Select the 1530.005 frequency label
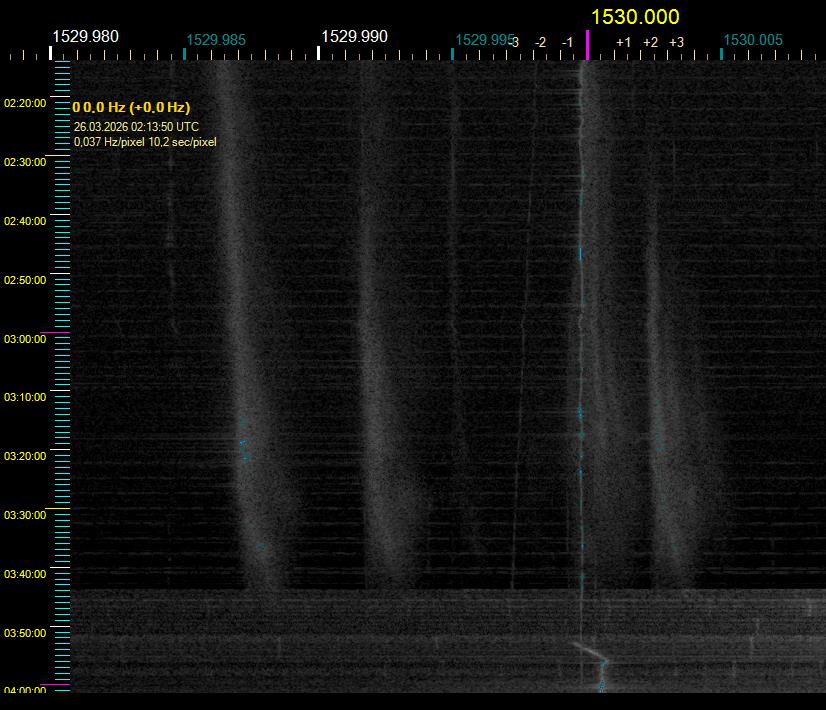 click(752, 41)
